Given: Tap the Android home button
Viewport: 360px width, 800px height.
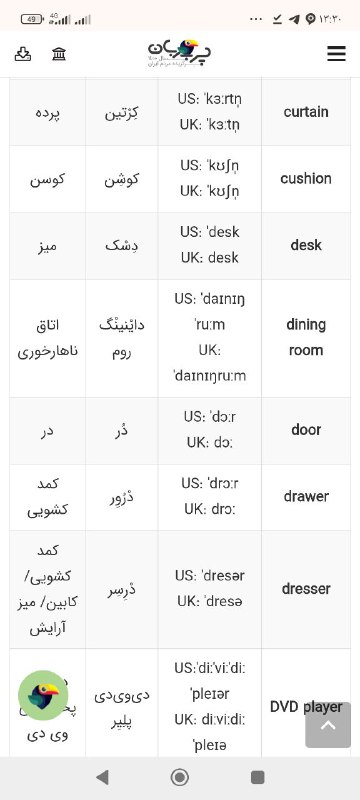Looking at the screenshot, I should [179, 778].
